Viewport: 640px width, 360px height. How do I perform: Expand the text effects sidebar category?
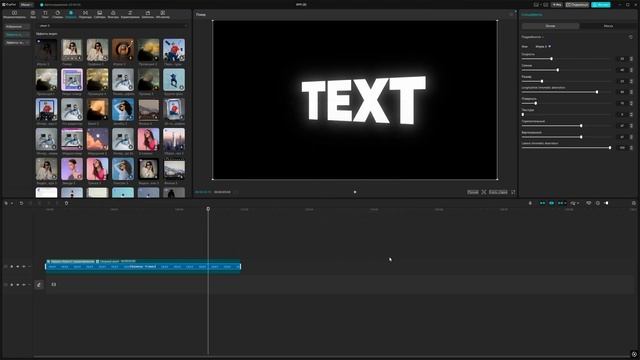click(x=17, y=42)
